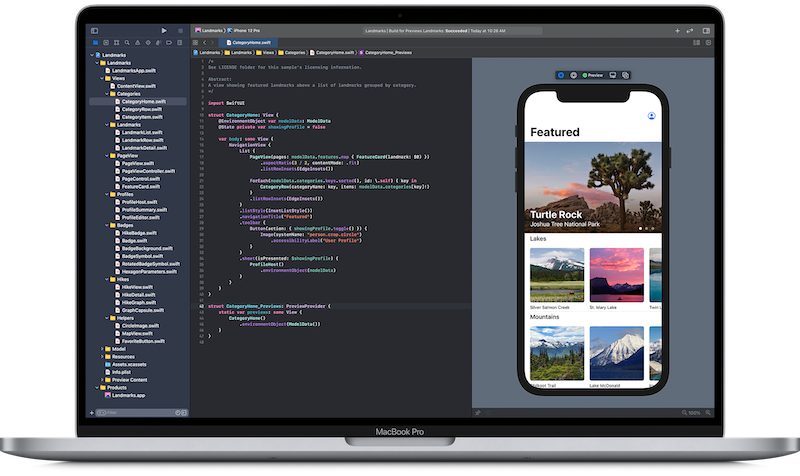800x476 pixels.
Task: Add an editor on the right
Action: point(708,43)
